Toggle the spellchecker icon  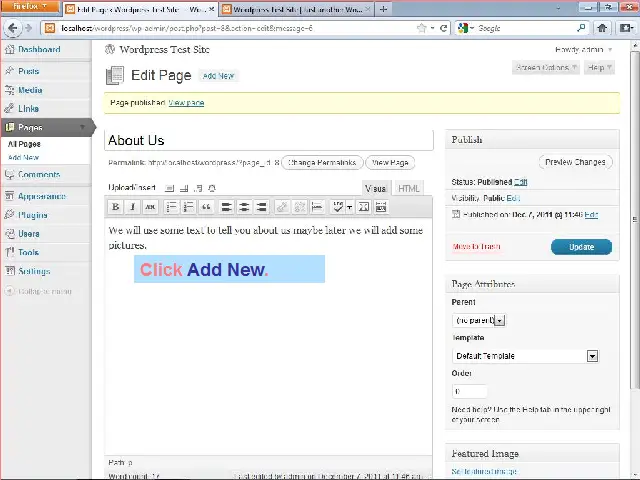coord(338,207)
